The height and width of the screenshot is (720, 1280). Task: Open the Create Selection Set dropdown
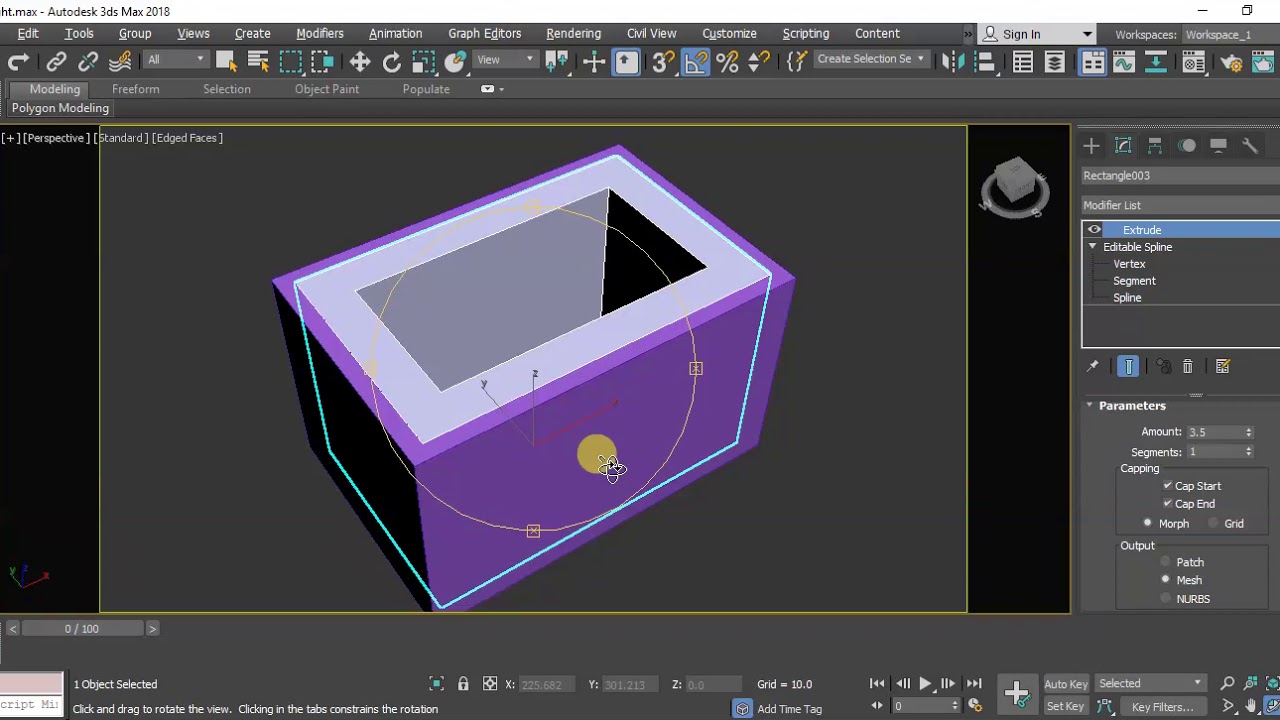(870, 59)
